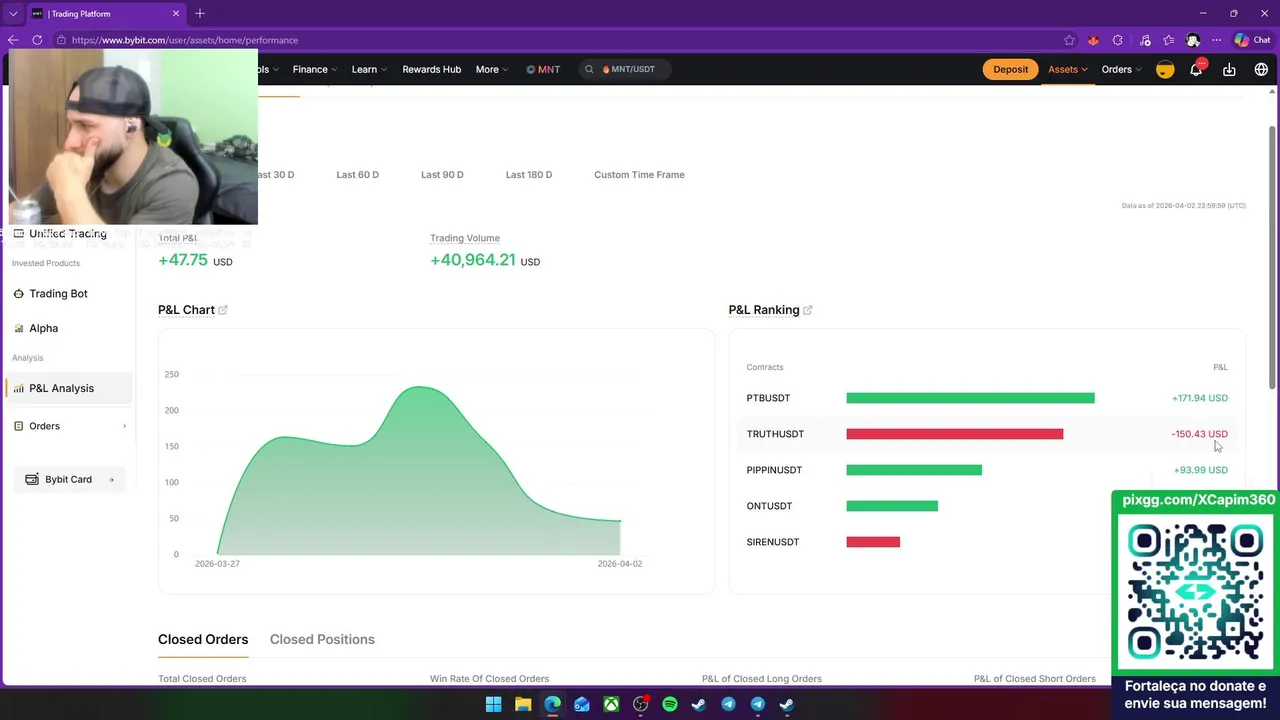Open the Xbox app from the taskbar
Screen dimensions: 1280x720
611,704
